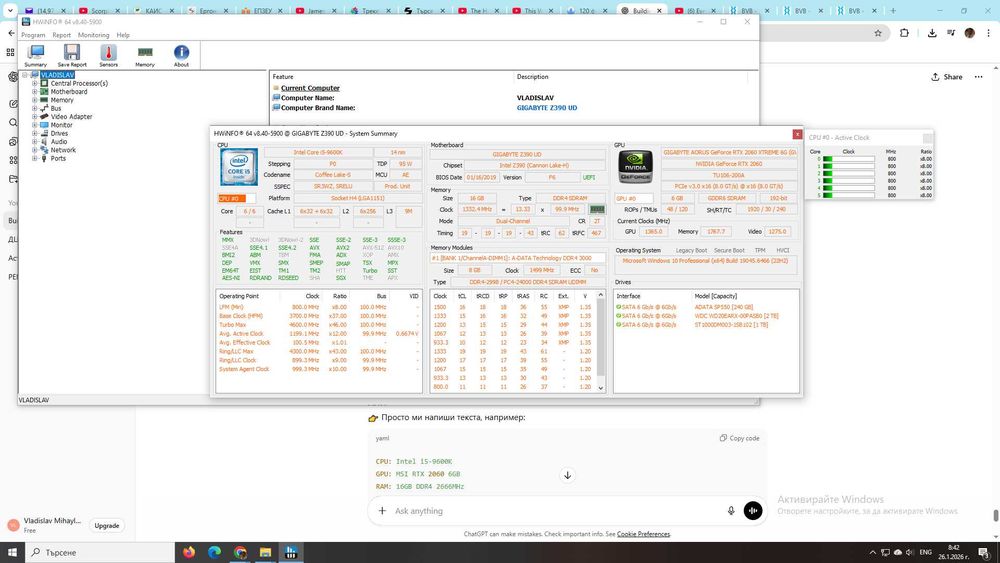The height and width of the screenshot is (563, 1000).
Task: Open Firefox from the taskbar
Action: click(x=189, y=552)
